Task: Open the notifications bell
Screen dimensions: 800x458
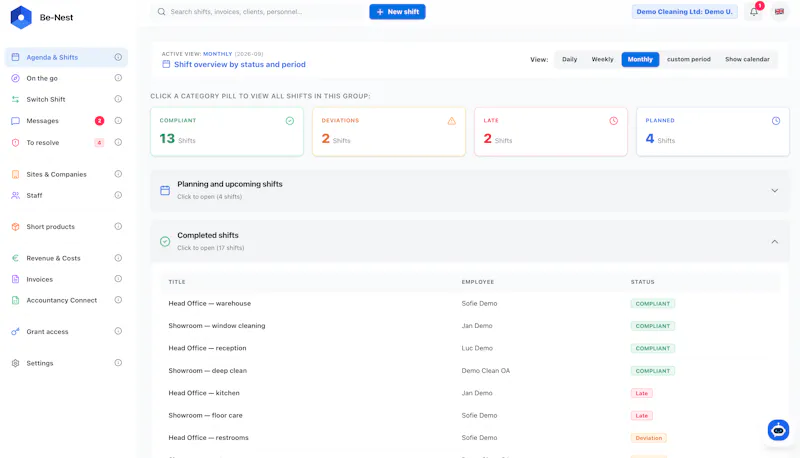Action: point(754,11)
